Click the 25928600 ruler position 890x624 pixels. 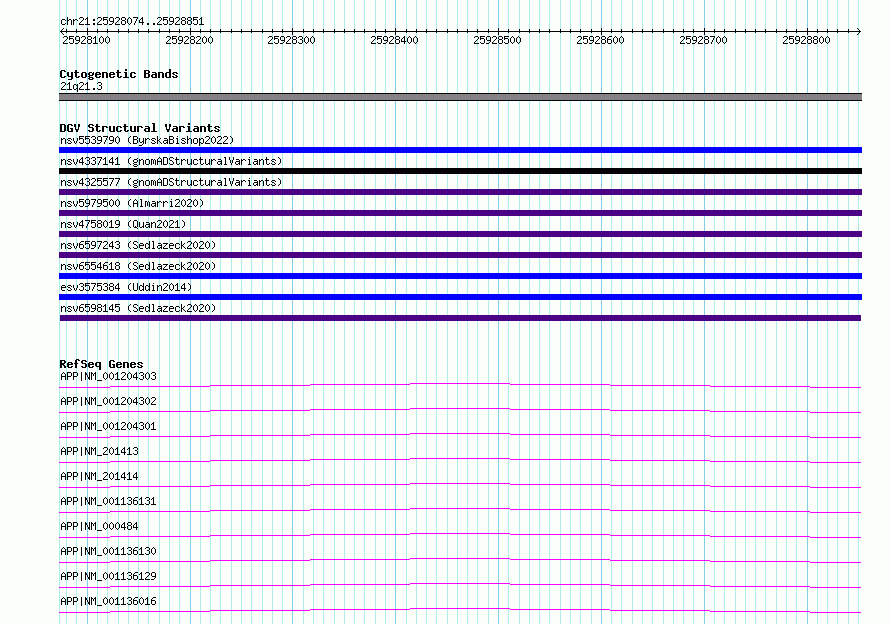point(600,40)
